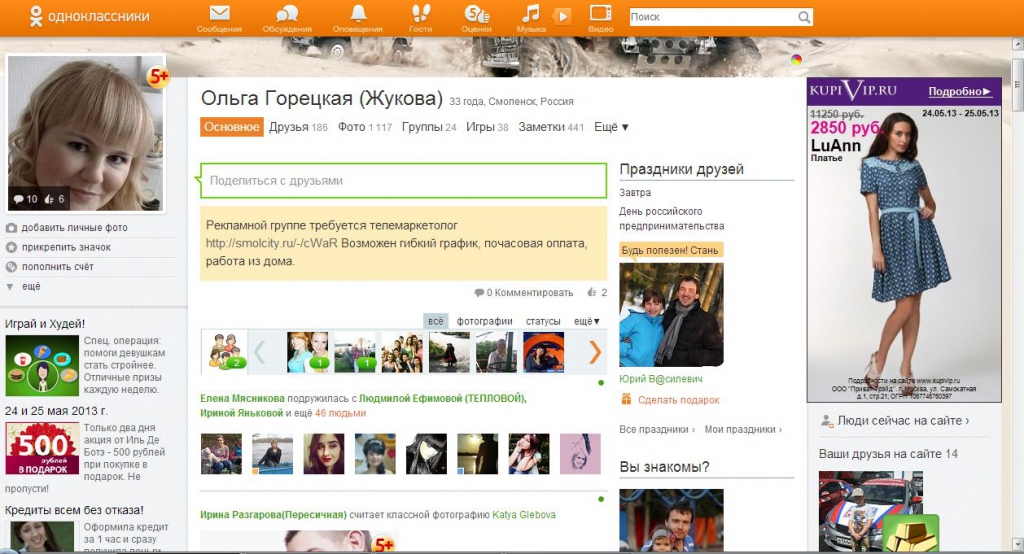1024x554 pixels.
Task: Expand the ещё item in left menu
Action: click(x=31, y=286)
